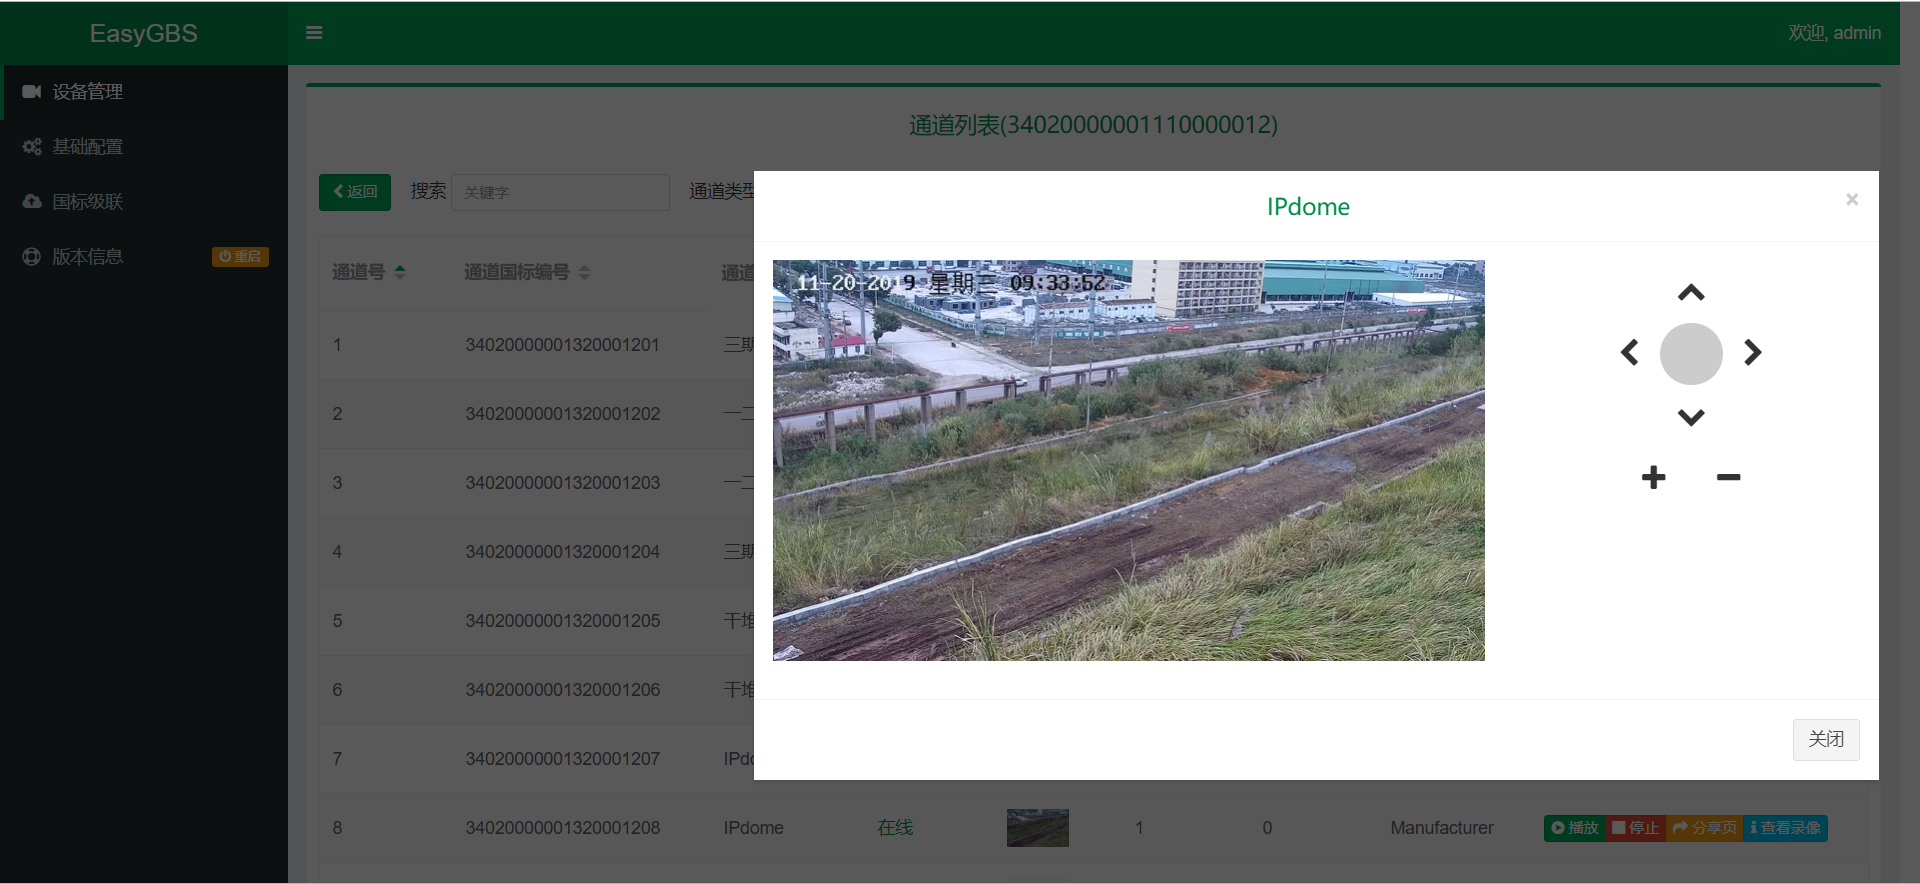Viewport: 1920px width, 884px height.
Task: Select channel ID 34020000001320001204
Action: click(562, 552)
